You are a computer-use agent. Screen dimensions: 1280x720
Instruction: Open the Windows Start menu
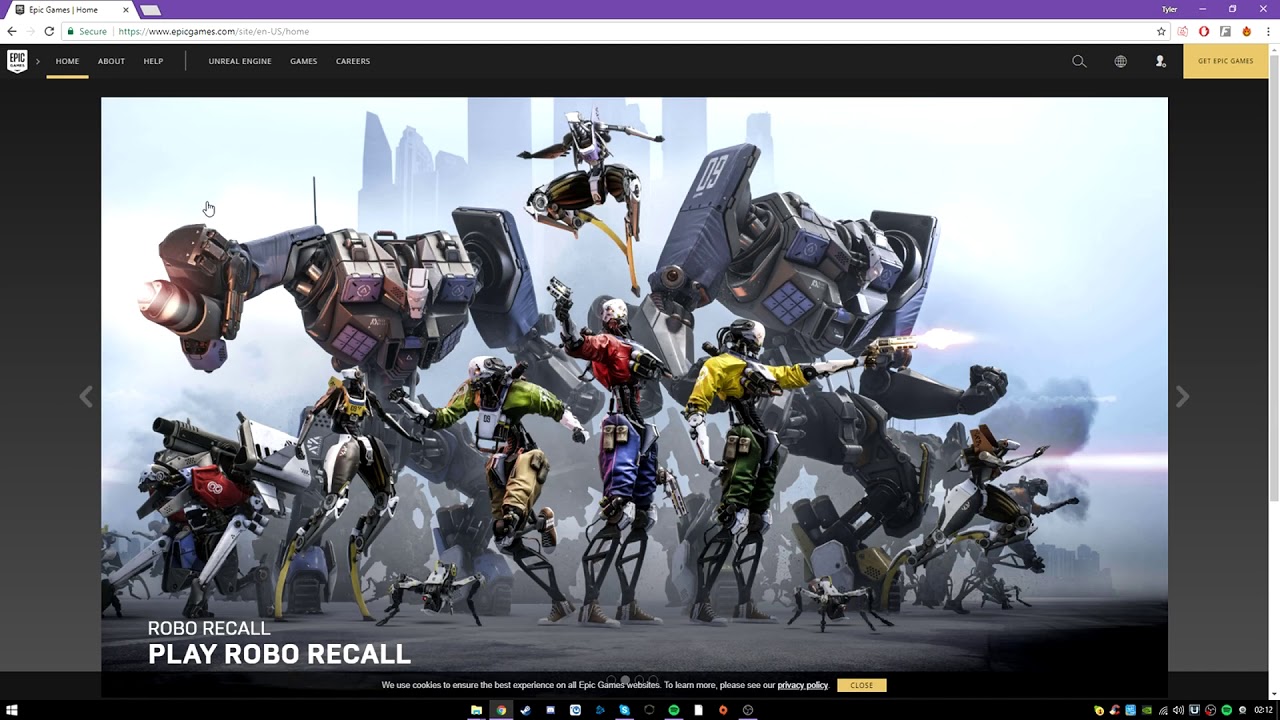tap(12, 710)
